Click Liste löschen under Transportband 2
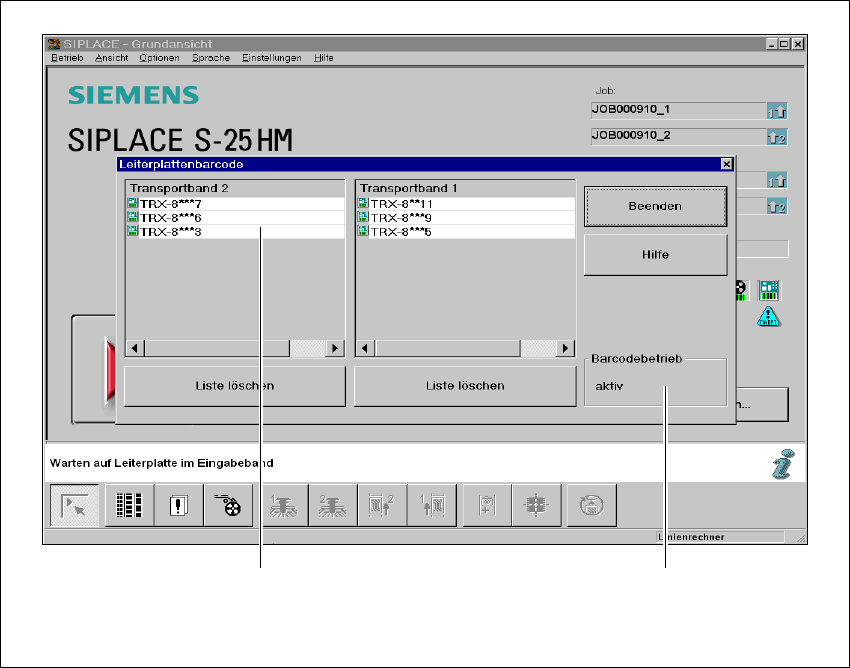The image size is (850, 668). [234, 385]
